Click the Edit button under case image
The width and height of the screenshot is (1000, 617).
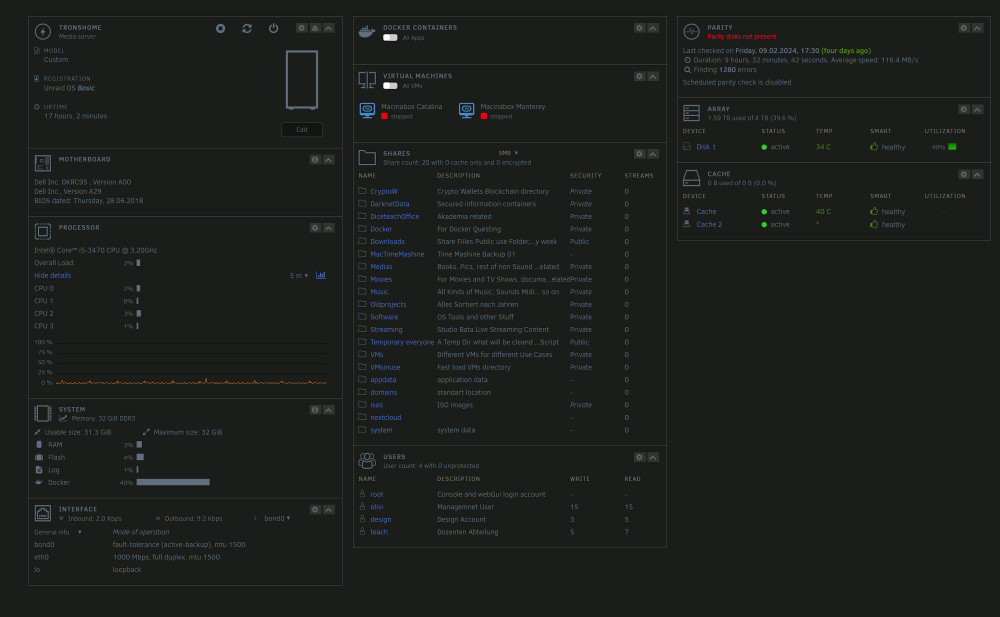302,130
